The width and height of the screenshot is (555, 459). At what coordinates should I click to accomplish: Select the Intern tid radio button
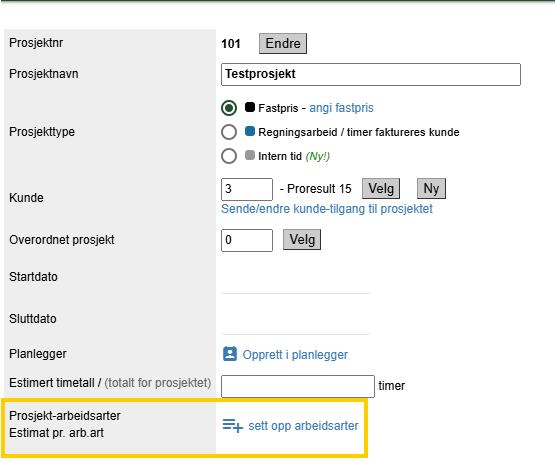pyautogui.click(x=229, y=156)
